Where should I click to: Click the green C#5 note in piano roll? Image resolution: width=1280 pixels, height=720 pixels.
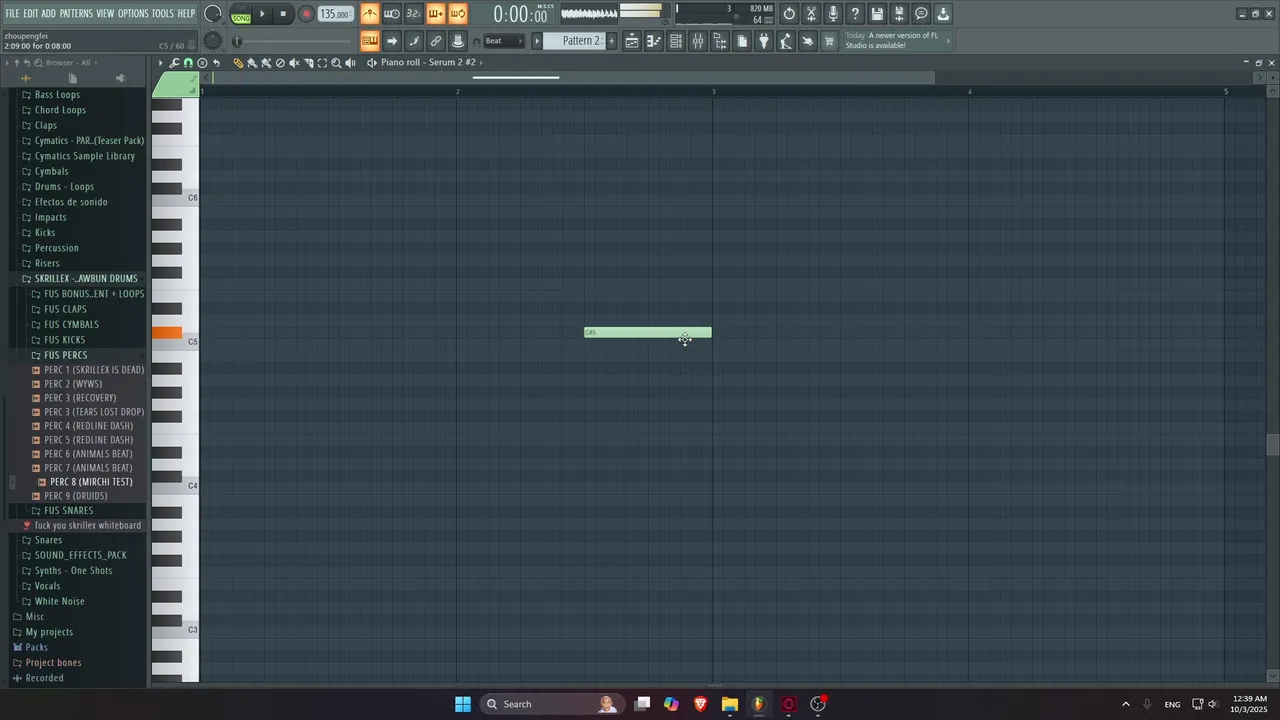[648, 332]
